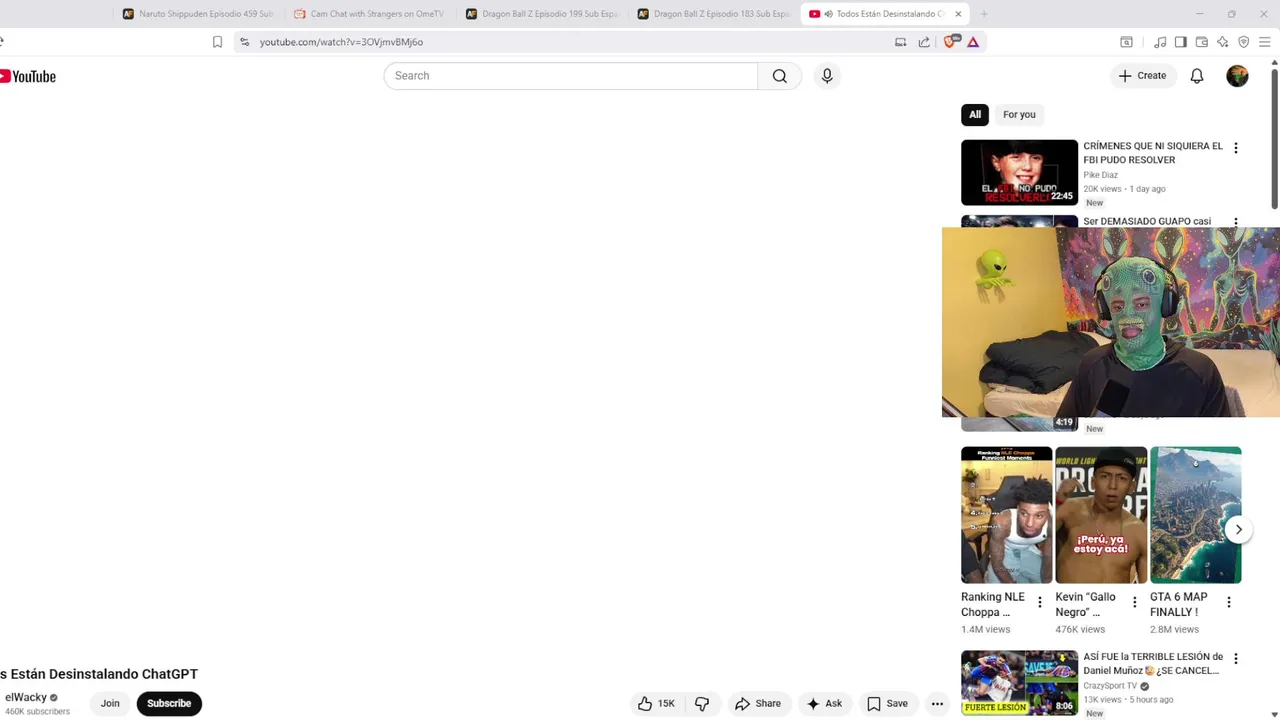The width and height of the screenshot is (1280, 720).
Task: Open options for Ranking NLE Choppa short
Action: (x=1039, y=602)
